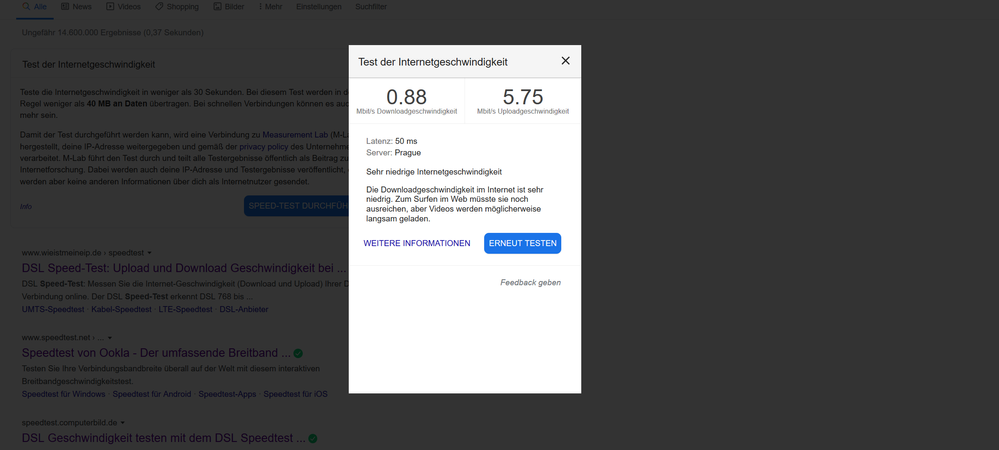Click green check badge beside Ookla result
This screenshot has height=450, width=999.
298,353
